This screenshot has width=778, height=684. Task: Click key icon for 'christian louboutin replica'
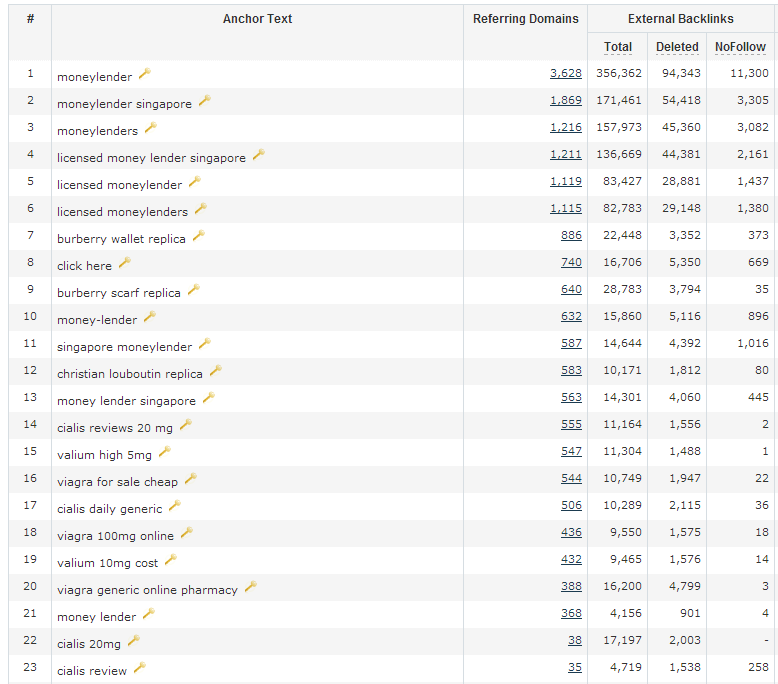pos(215,371)
